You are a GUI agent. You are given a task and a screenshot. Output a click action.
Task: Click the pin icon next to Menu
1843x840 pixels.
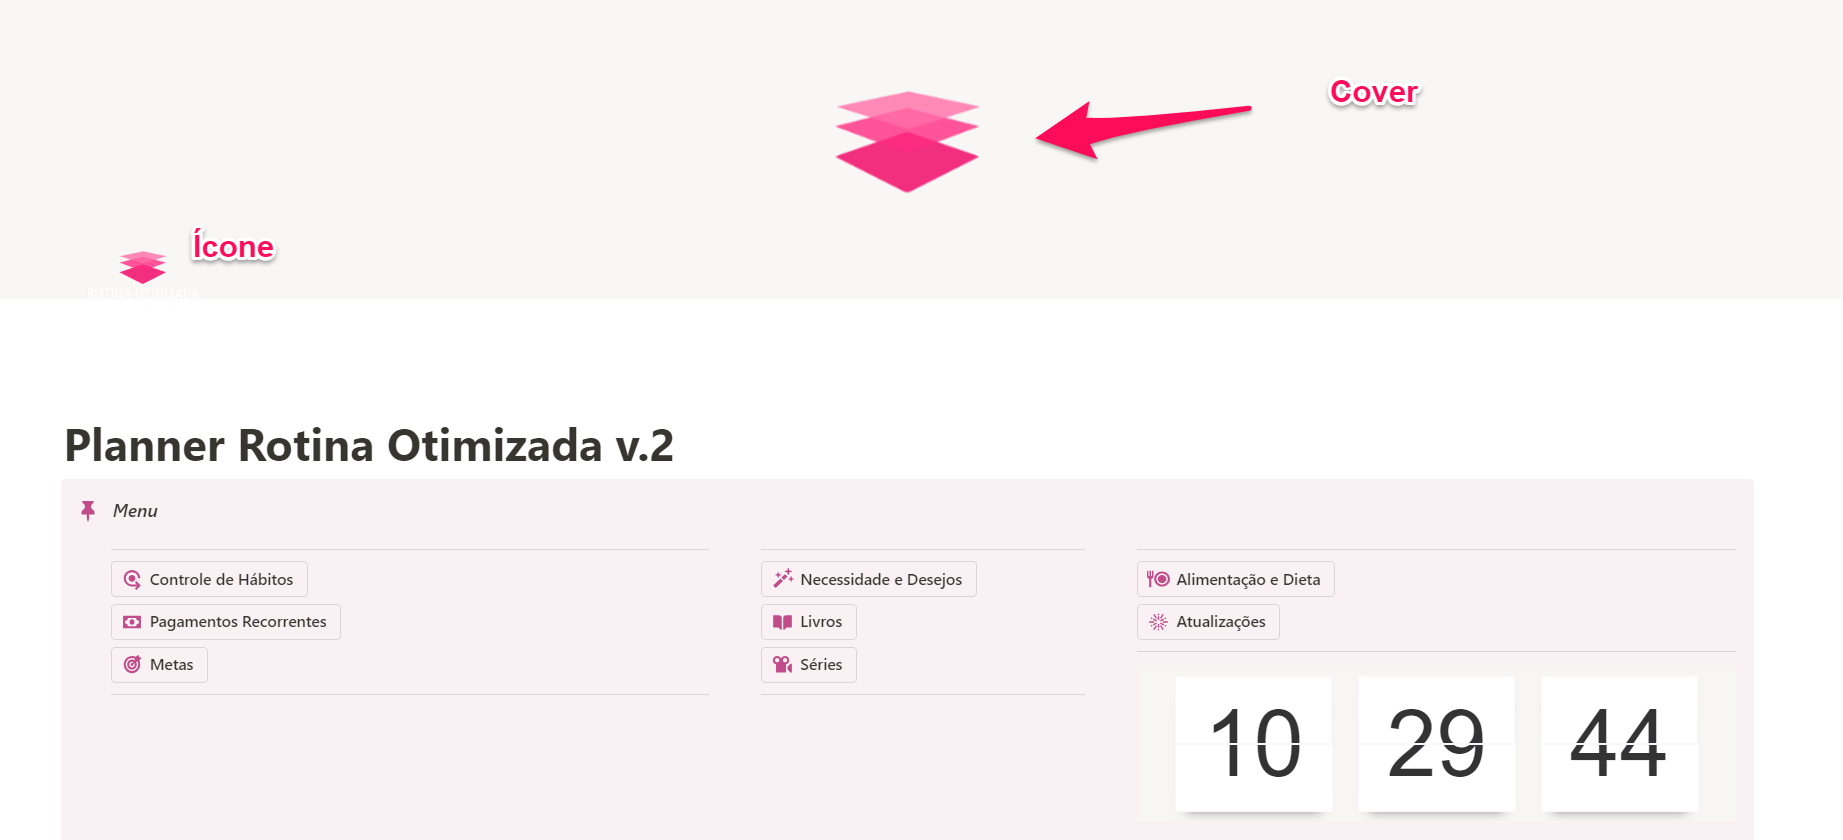point(88,511)
